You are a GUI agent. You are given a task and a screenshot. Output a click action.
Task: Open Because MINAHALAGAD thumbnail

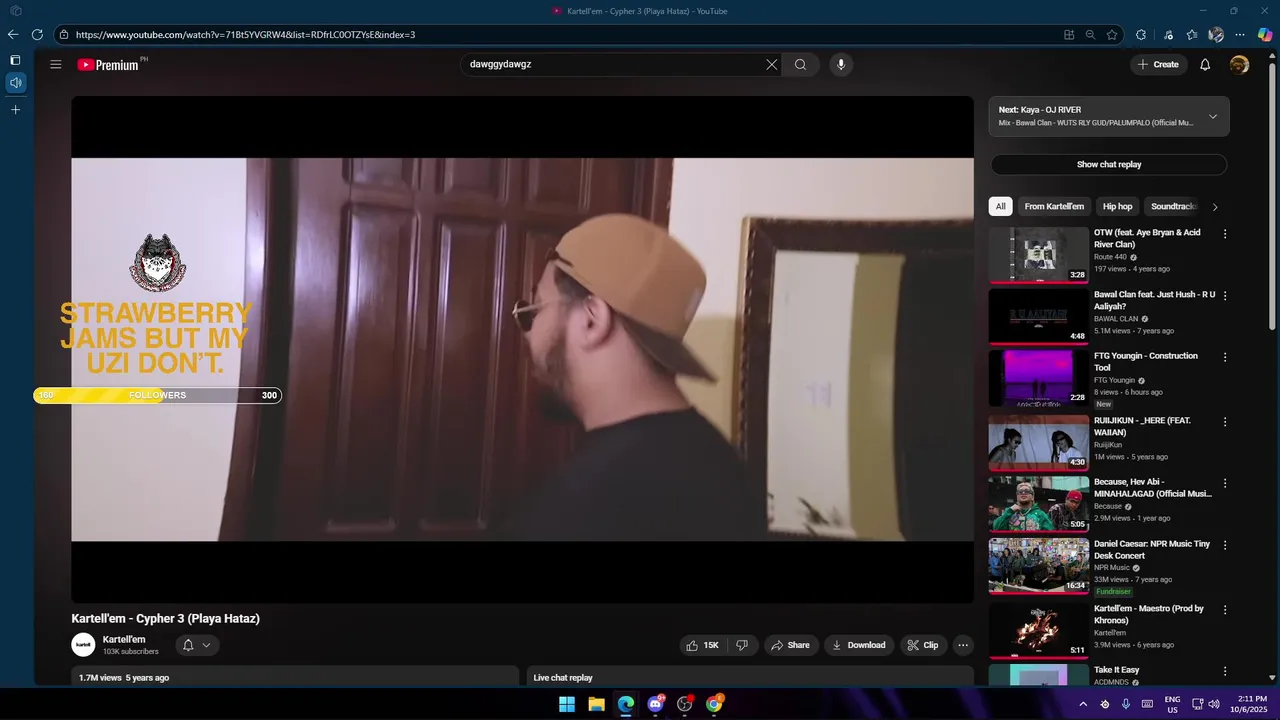point(1038,504)
